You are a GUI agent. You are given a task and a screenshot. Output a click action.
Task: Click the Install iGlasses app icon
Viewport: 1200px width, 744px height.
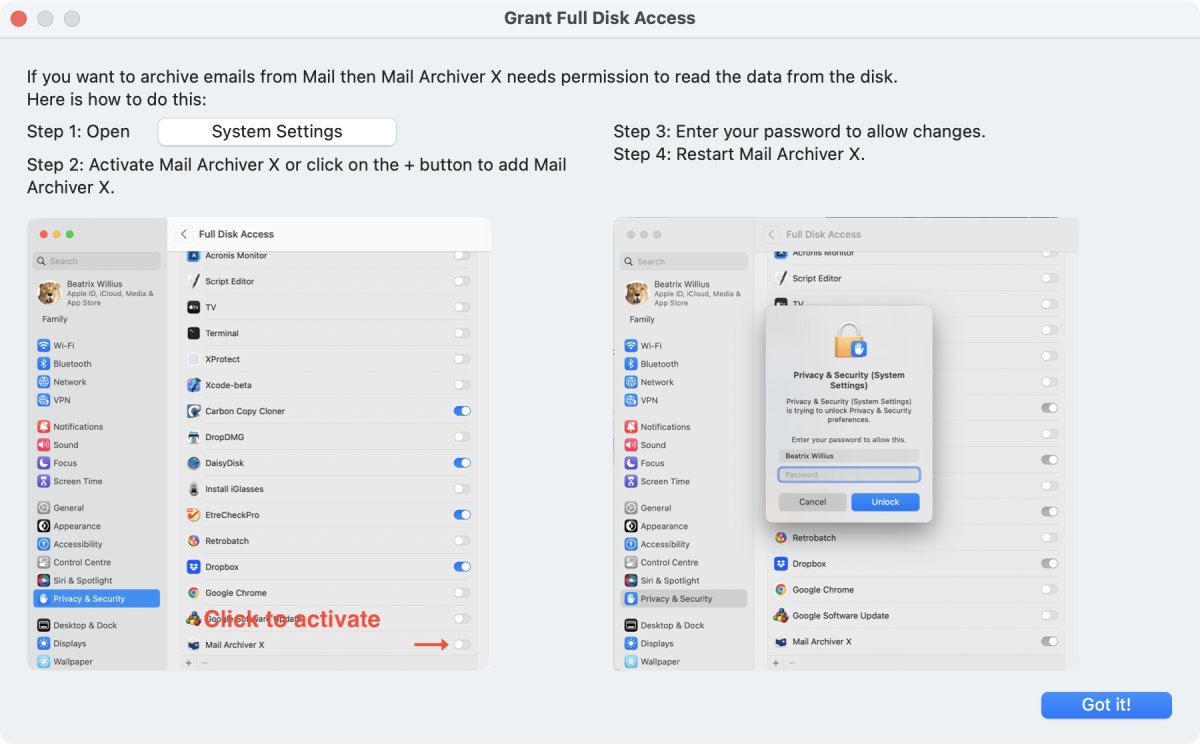pyautogui.click(x=194, y=489)
